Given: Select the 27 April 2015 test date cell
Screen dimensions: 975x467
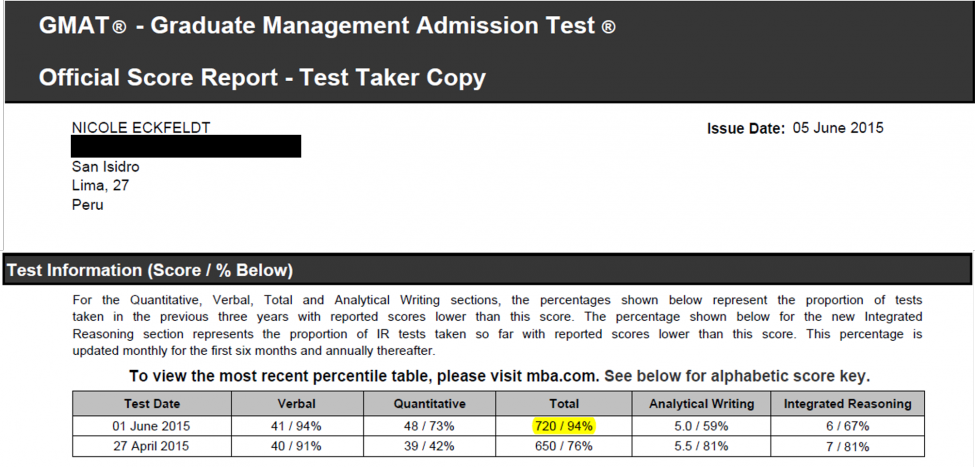Looking at the screenshot, I should tap(151, 446).
